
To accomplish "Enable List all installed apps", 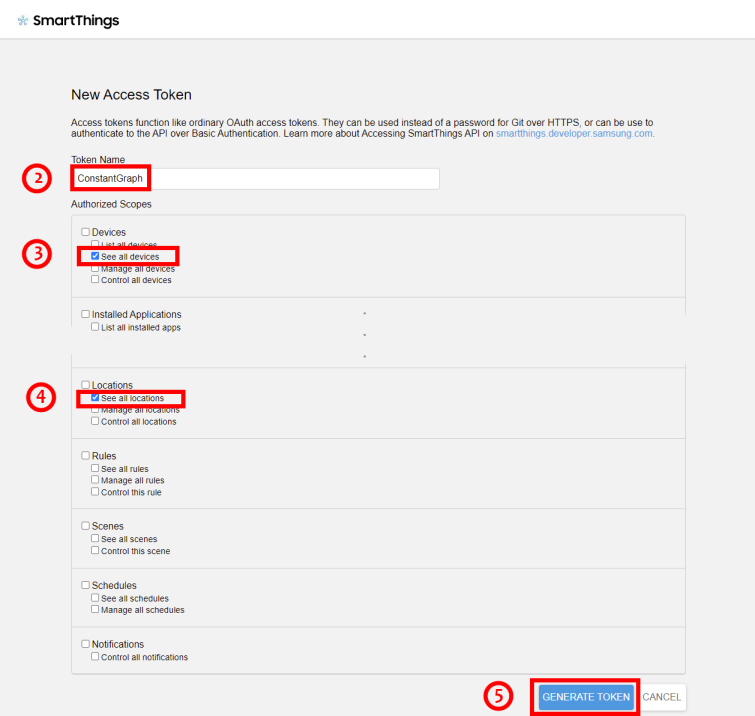I will (95, 327).
